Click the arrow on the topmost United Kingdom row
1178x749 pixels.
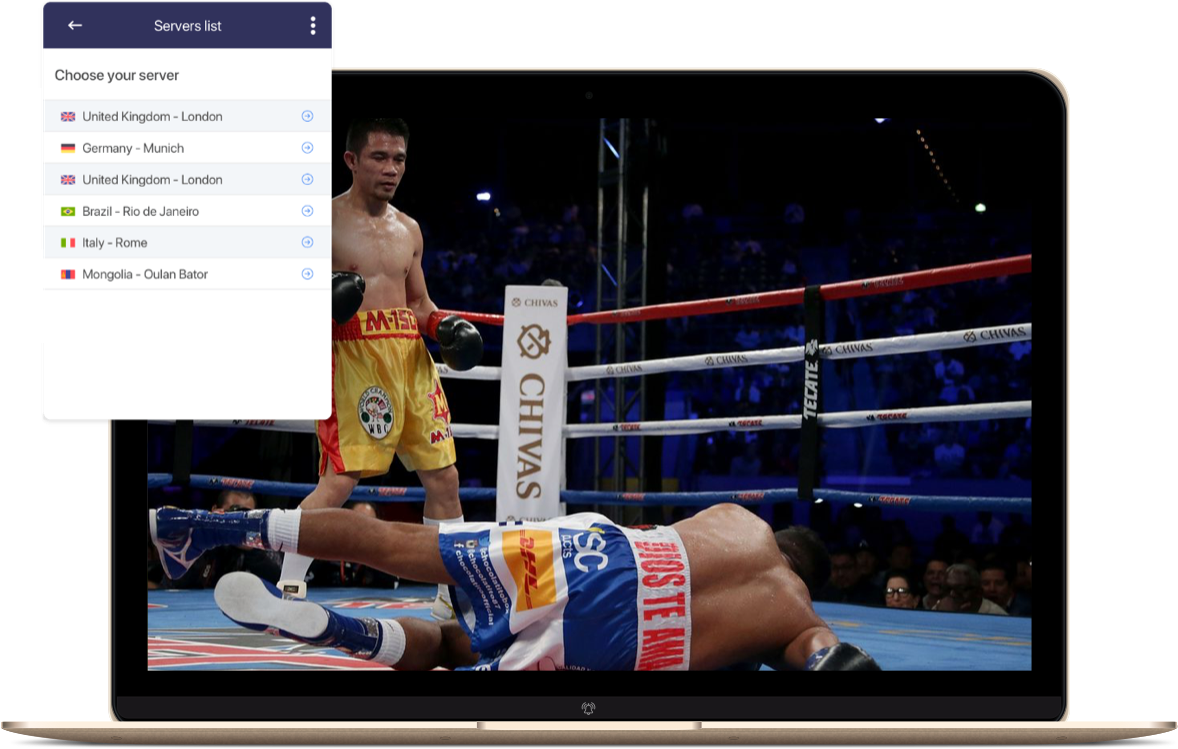click(307, 117)
